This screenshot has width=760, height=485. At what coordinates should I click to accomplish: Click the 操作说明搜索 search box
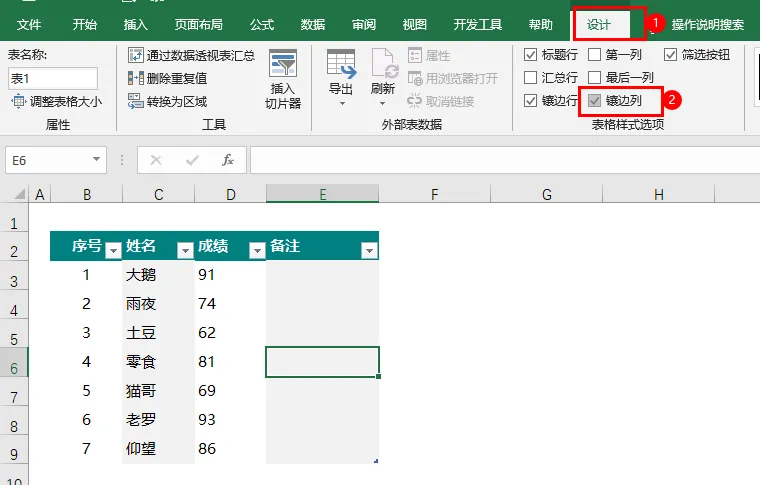[708, 25]
